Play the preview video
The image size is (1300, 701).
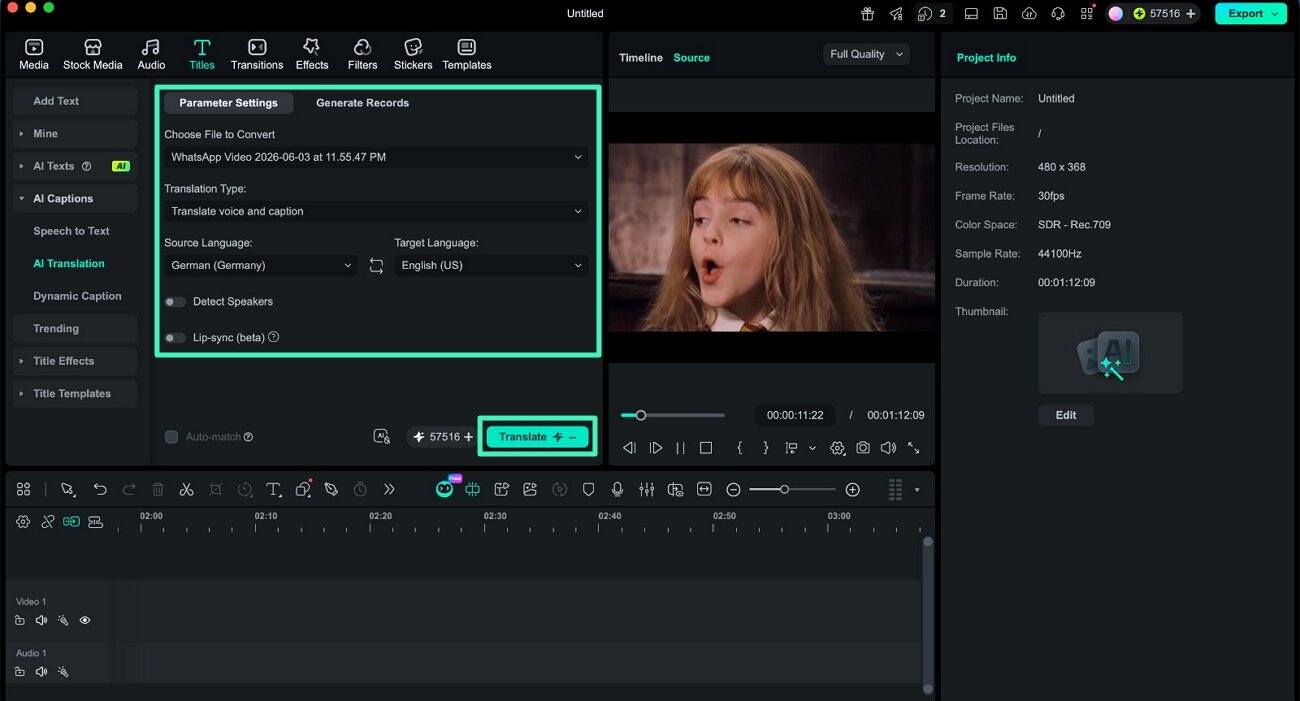[x=656, y=448]
